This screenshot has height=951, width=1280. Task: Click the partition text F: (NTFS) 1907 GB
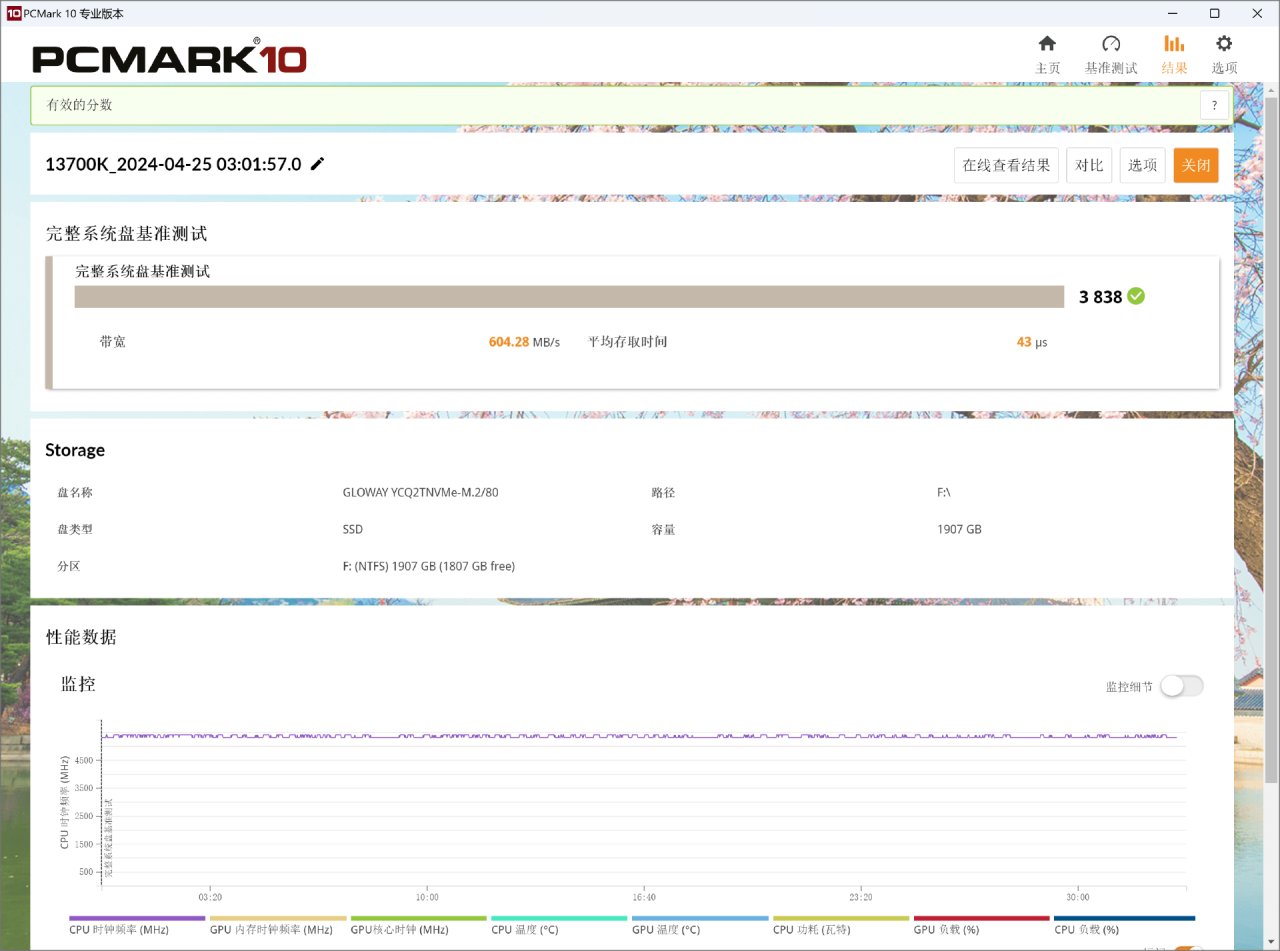pos(428,566)
